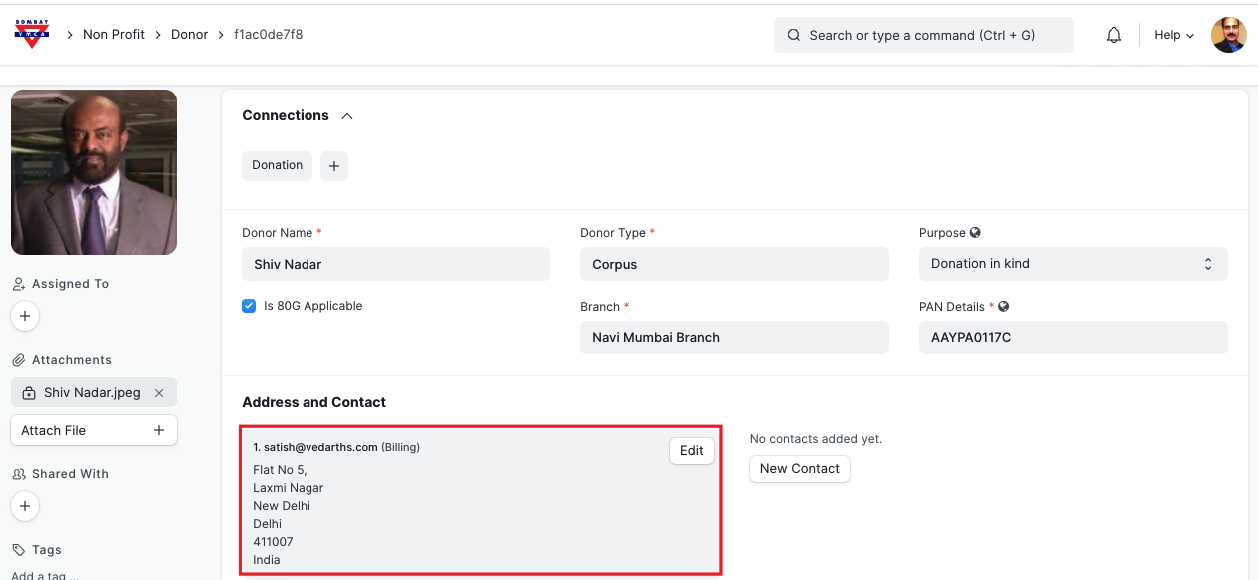Edit the billing address
The width and height of the screenshot is (1258, 580).
coord(691,451)
